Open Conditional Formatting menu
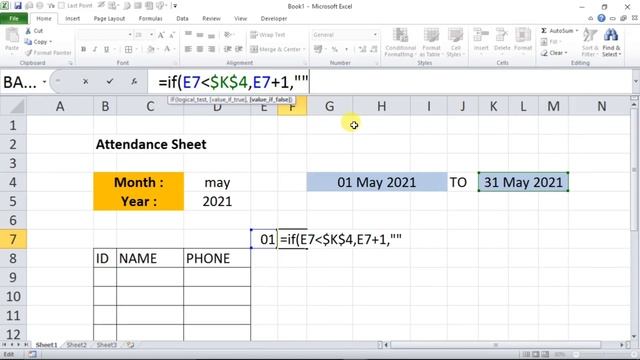 click(400, 42)
